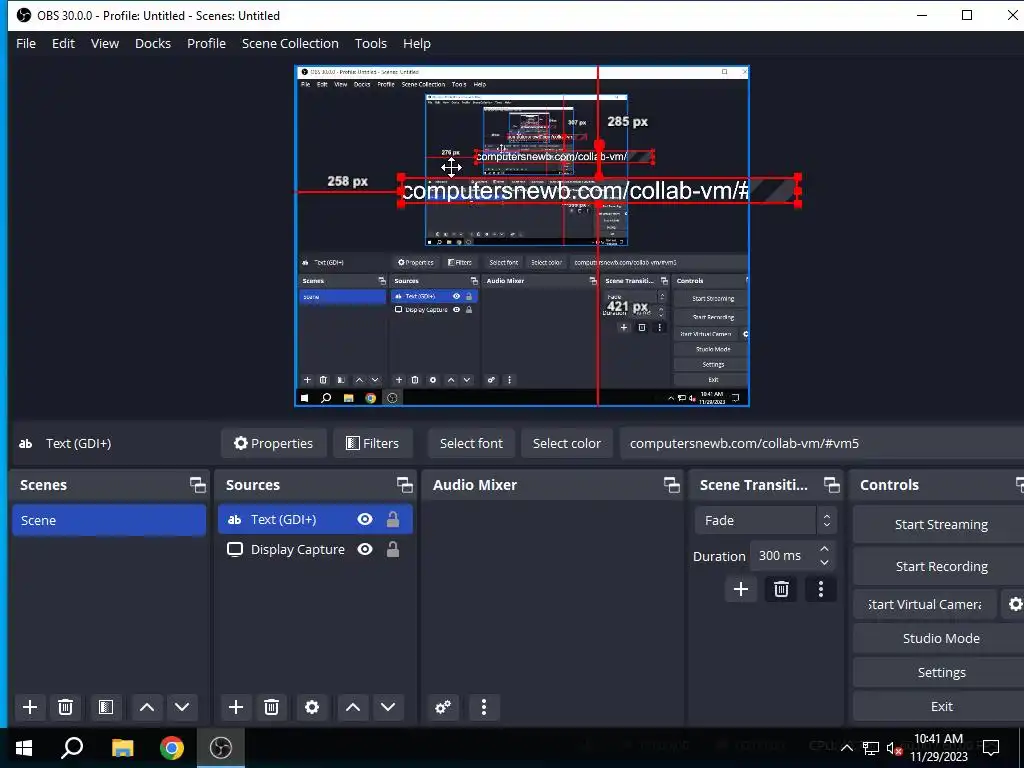Click Select color button
The height and width of the screenshot is (768, 1024).
(567, 443)
